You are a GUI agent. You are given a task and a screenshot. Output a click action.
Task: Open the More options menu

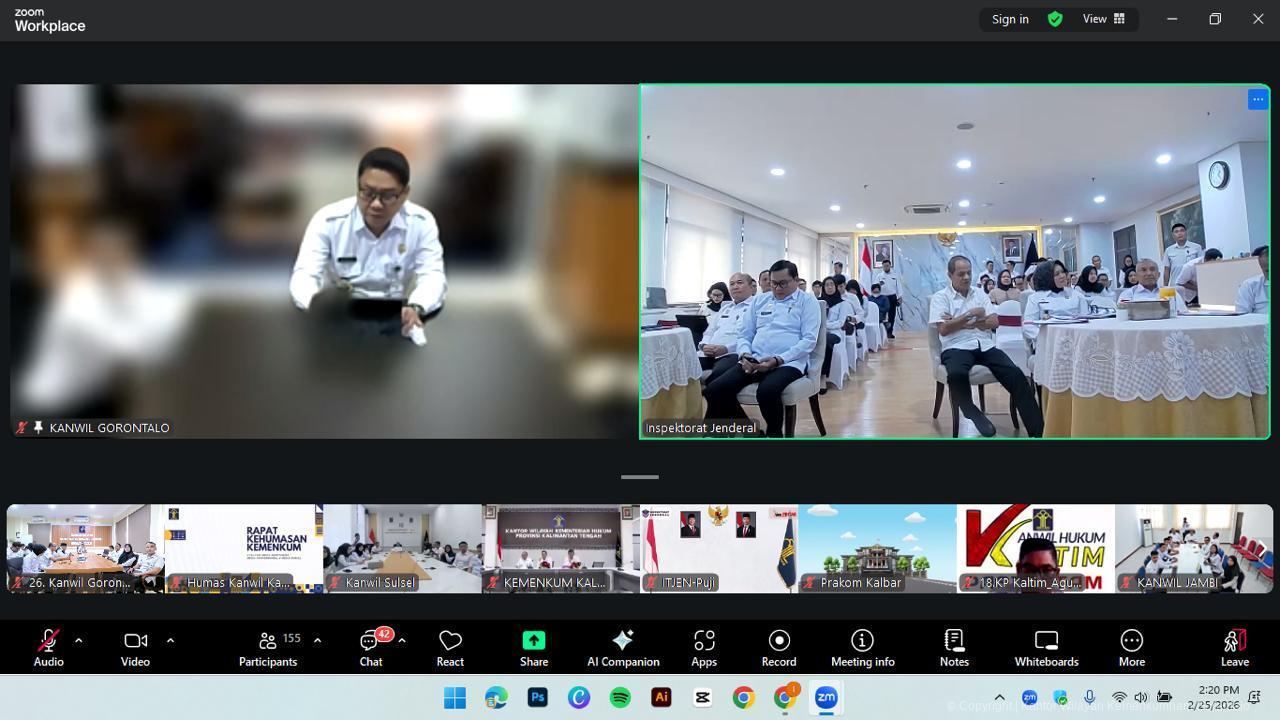point(1131,647)
